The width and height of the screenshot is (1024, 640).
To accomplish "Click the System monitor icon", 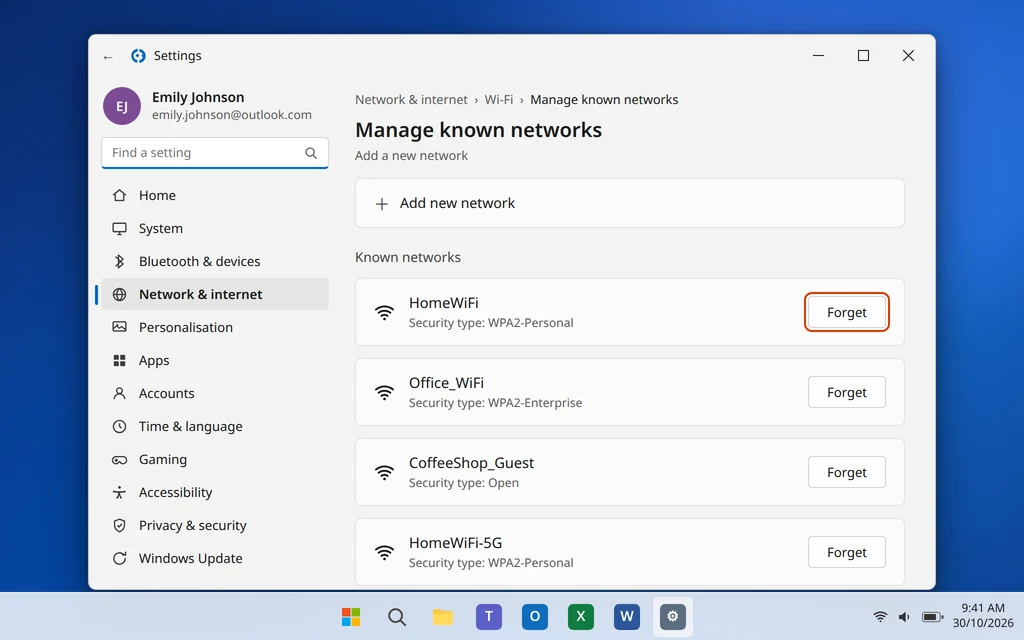I will tap(120, 229).
